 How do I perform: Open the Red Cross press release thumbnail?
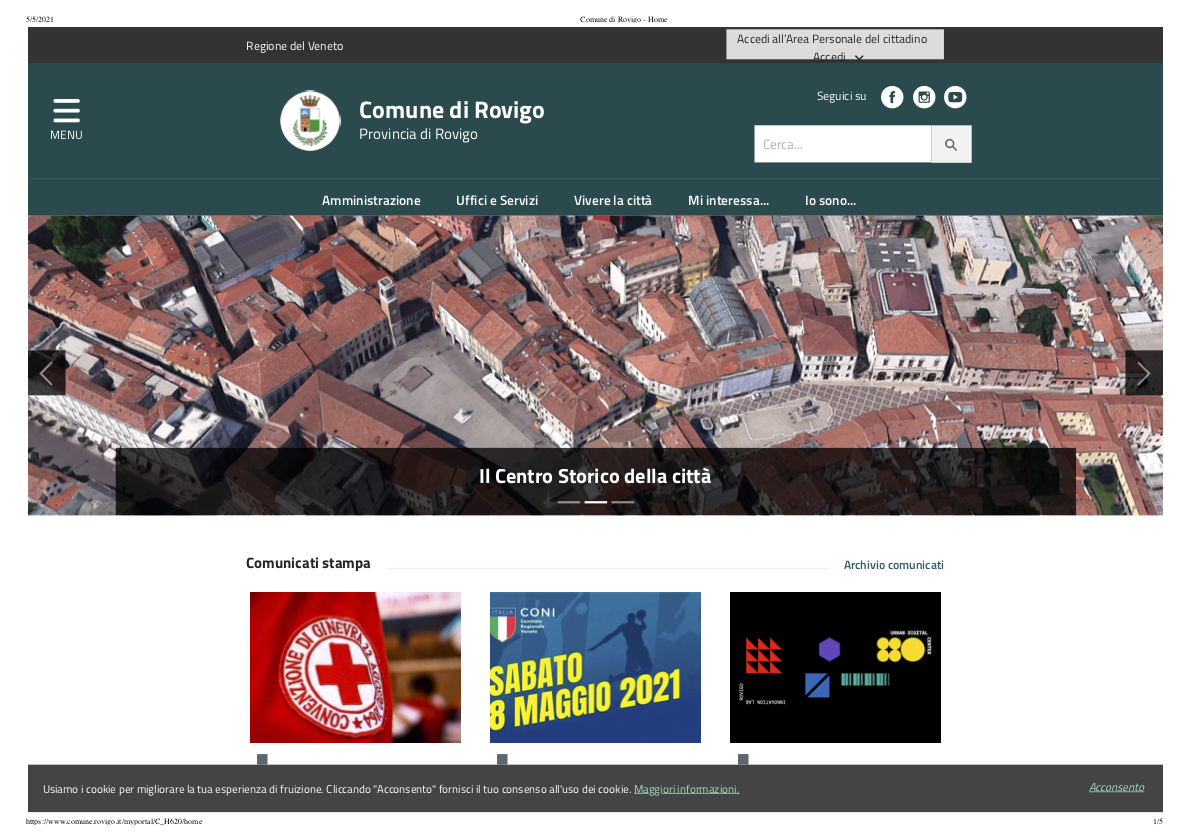356,667
